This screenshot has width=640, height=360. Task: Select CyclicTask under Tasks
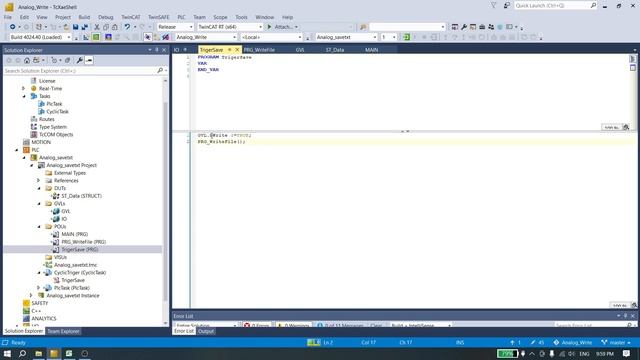[x=57, y=111]
